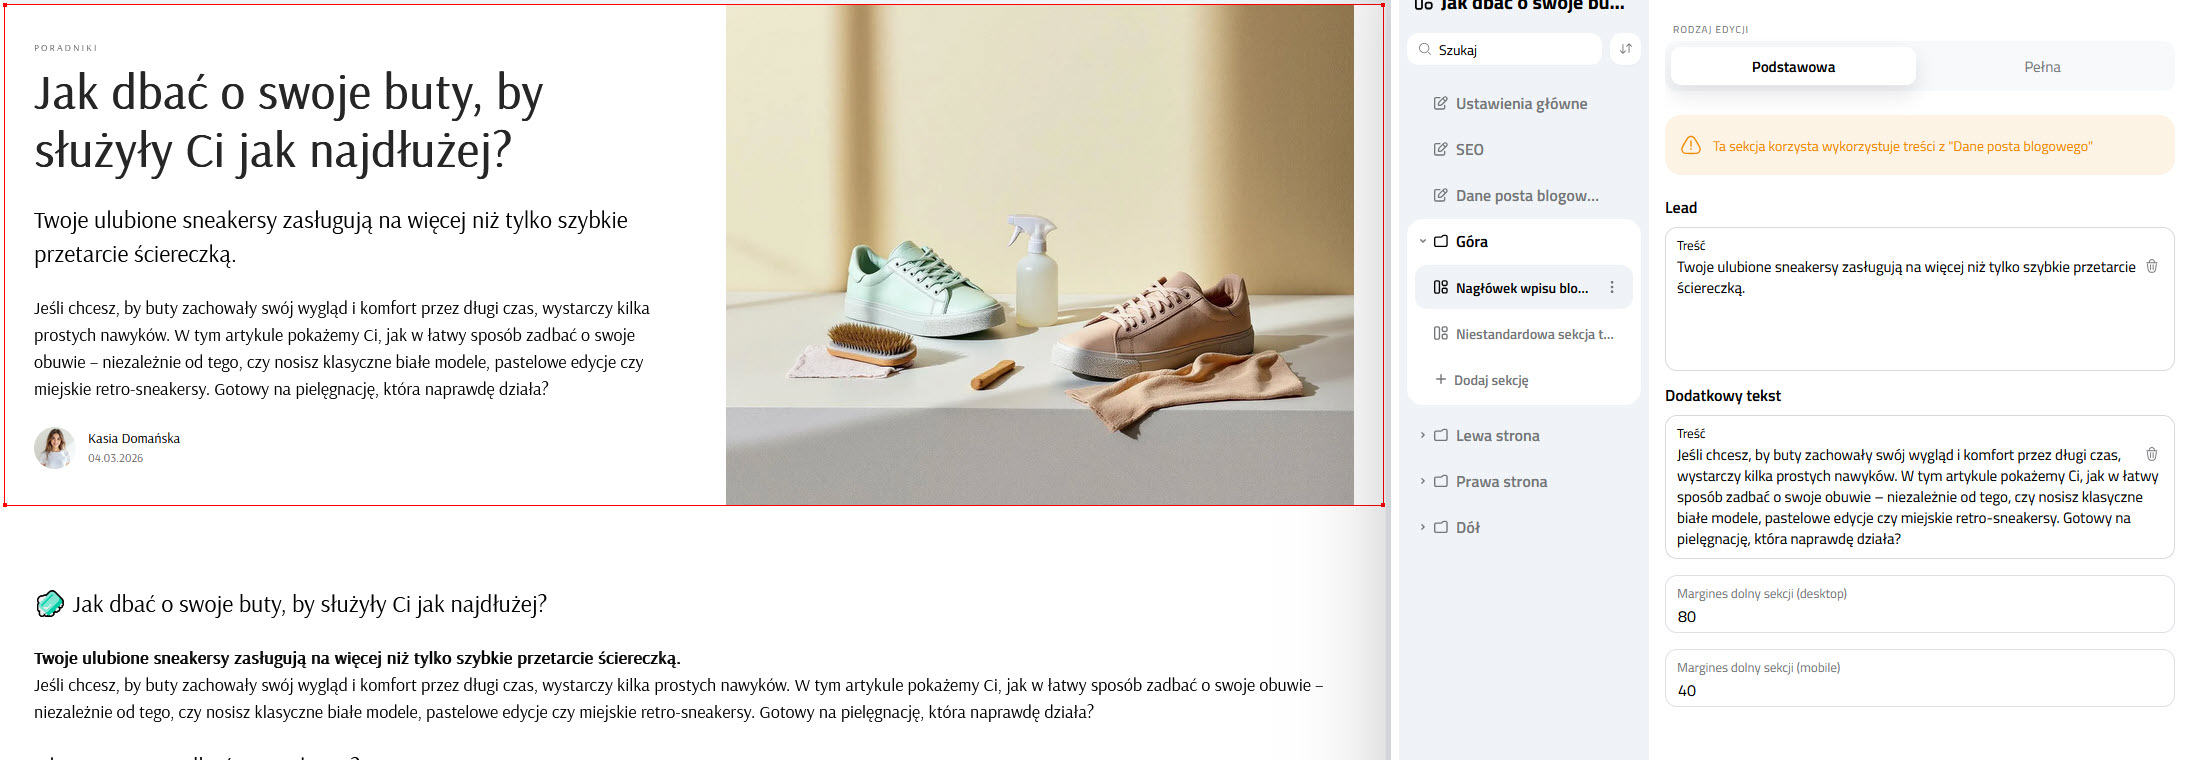2185x760 pixels.
Task: Click the Szukaj search field
Action: (x=1513, y=50)
